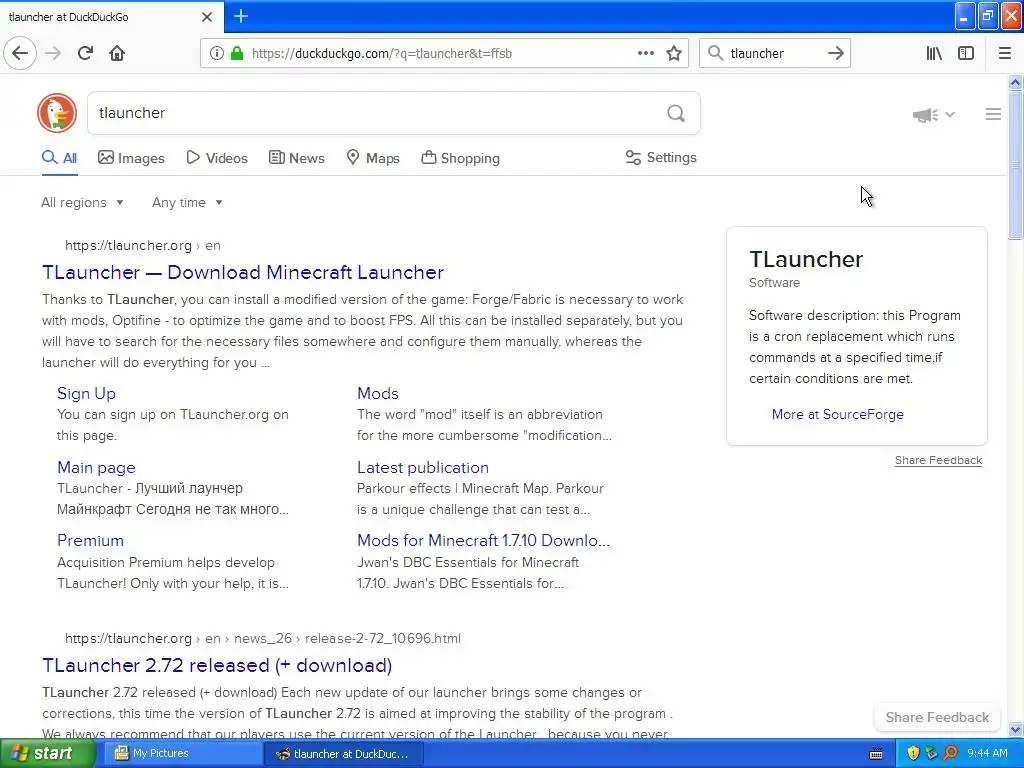Screen dimensions: 1024x768
Task: Click the 9:44 AM clock
Action: point(987,754)
